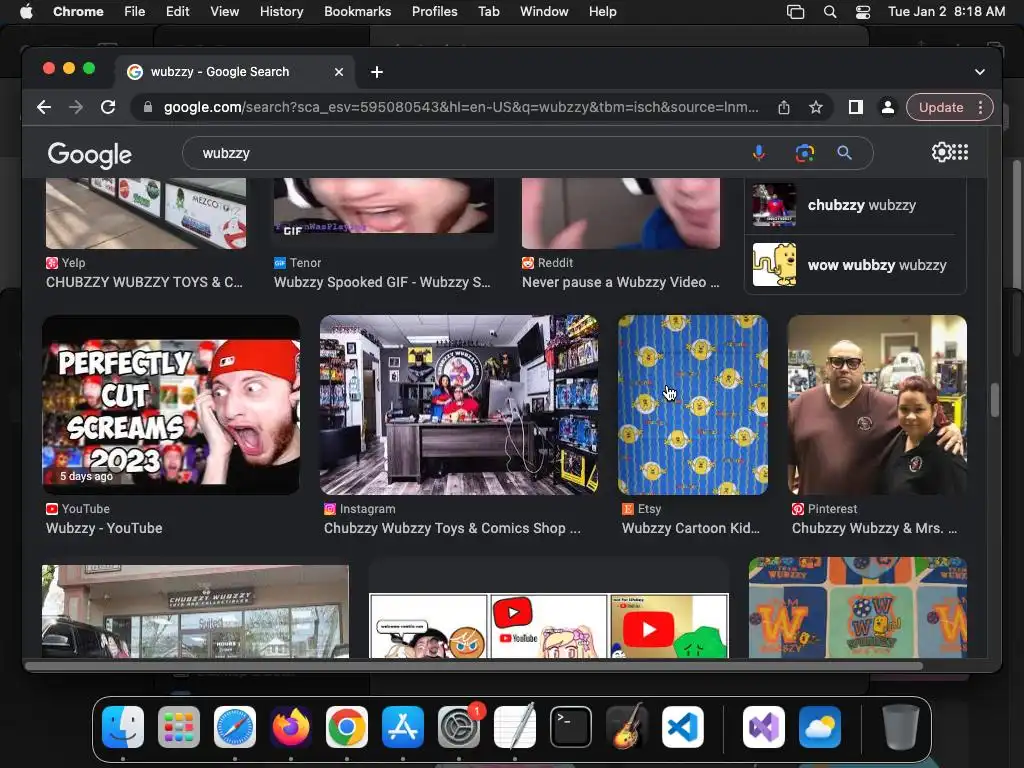Viewport: 1024px width, 768px height.
Task: Open the Bookmarks menu
Action: coord(357,12)
